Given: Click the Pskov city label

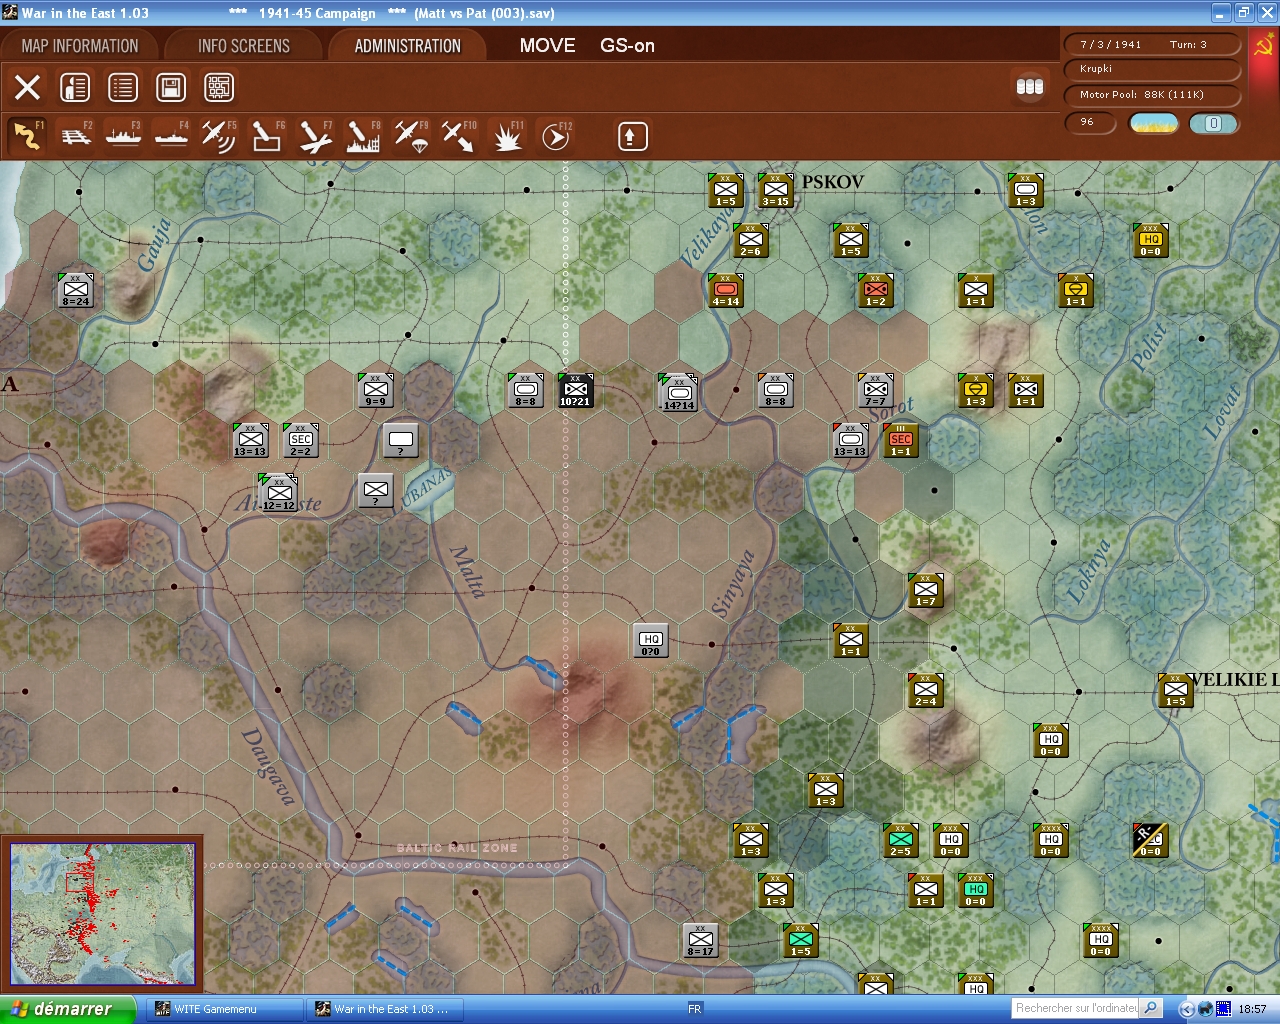Looking at the screenshot, I should 832,182.
